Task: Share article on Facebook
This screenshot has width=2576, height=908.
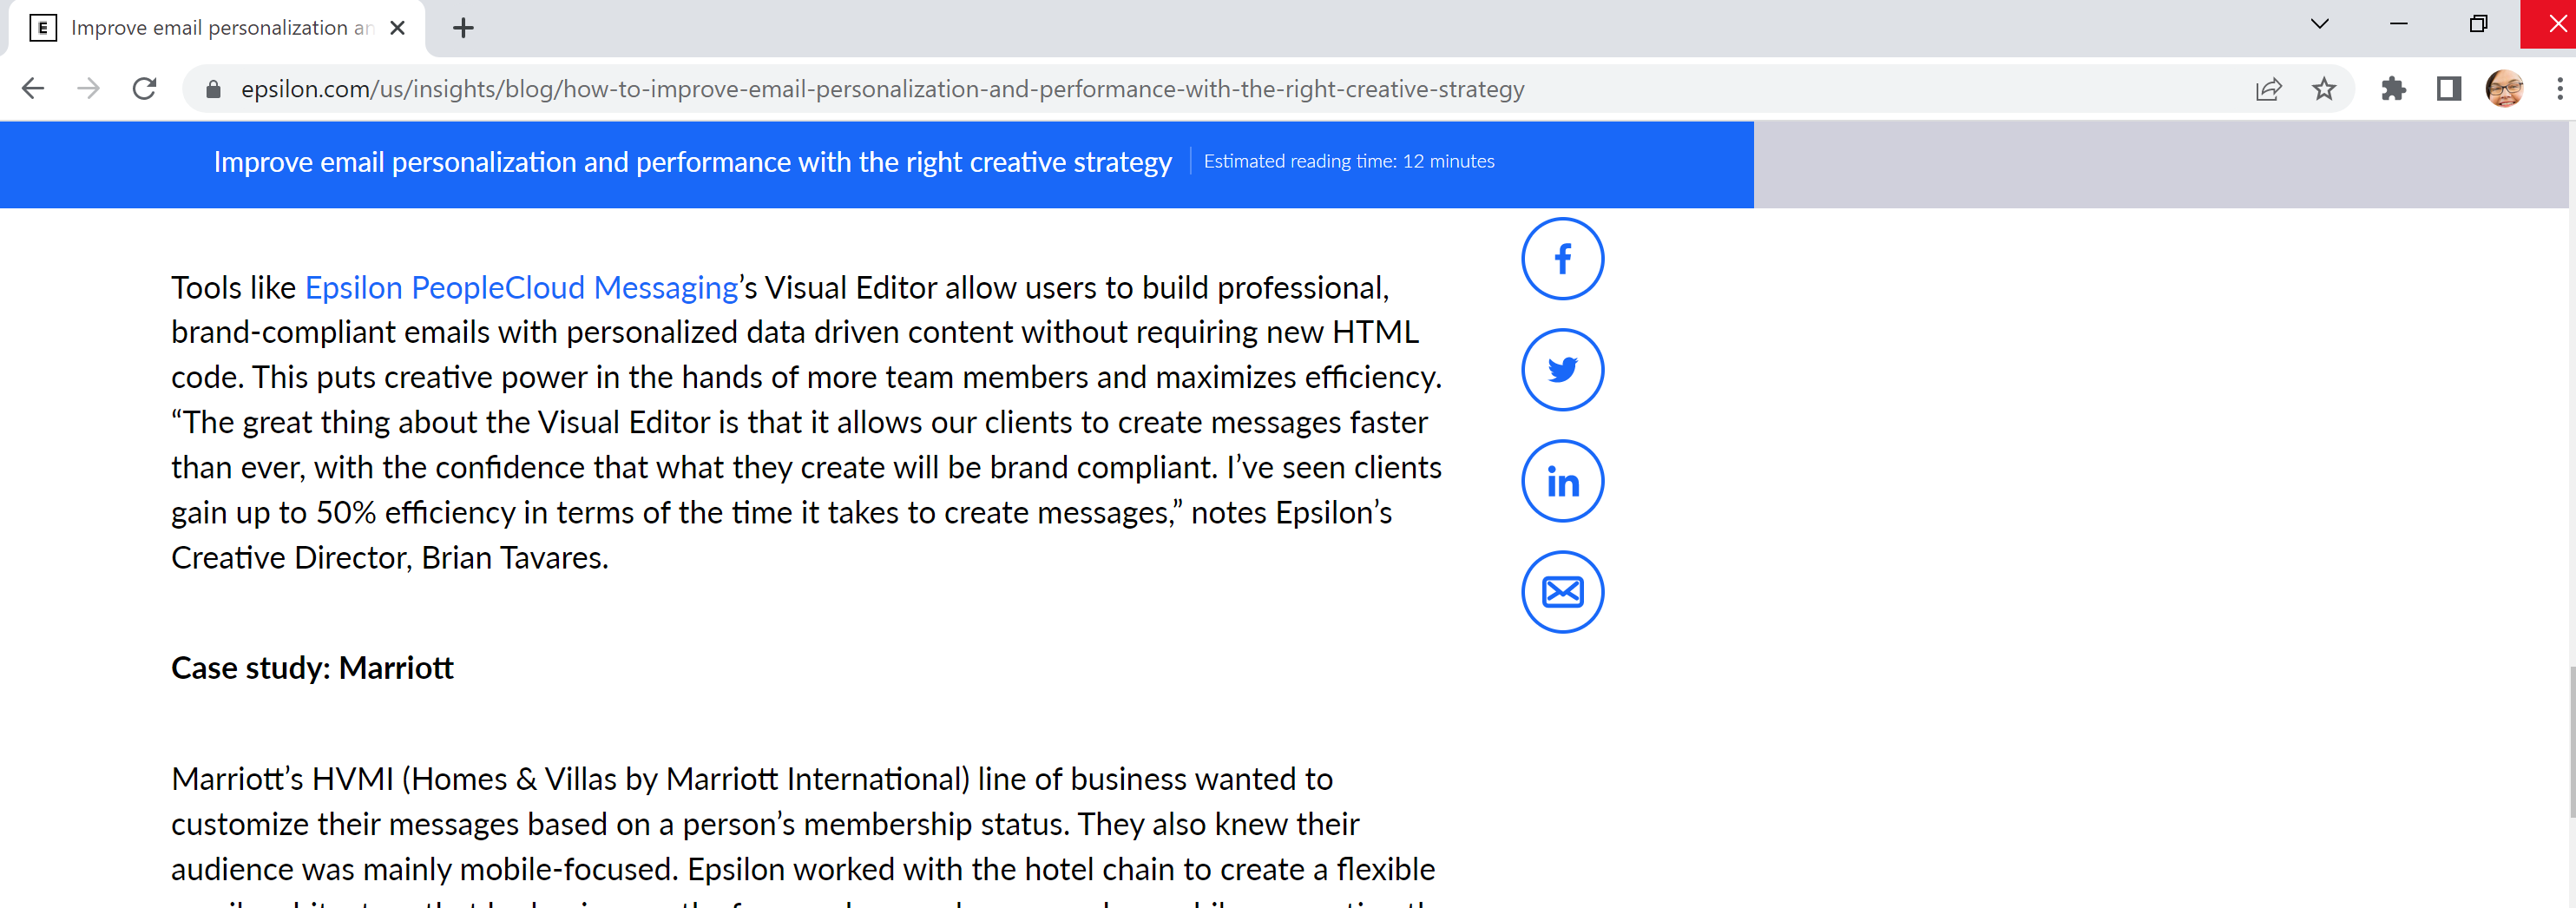Action: (1562, 259)
